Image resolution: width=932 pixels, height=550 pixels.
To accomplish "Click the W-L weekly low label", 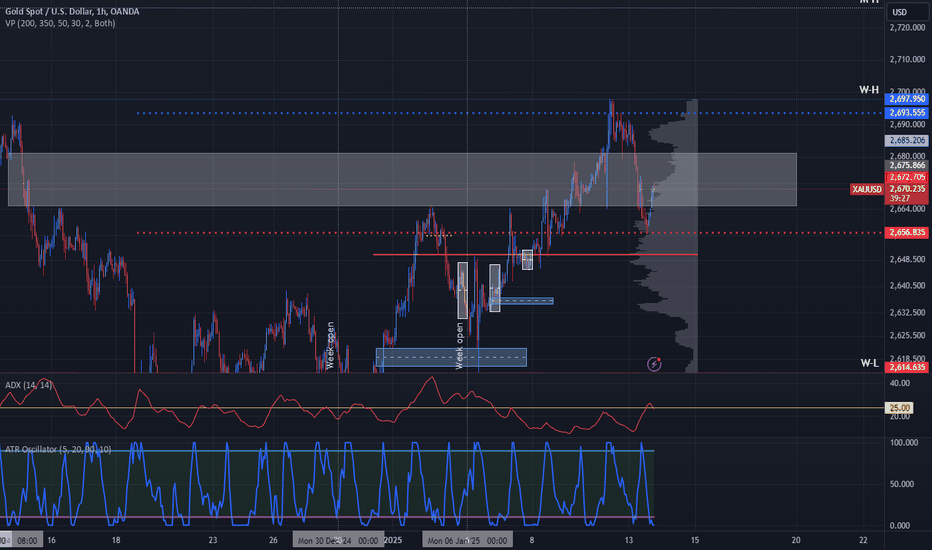I will 869,363.
